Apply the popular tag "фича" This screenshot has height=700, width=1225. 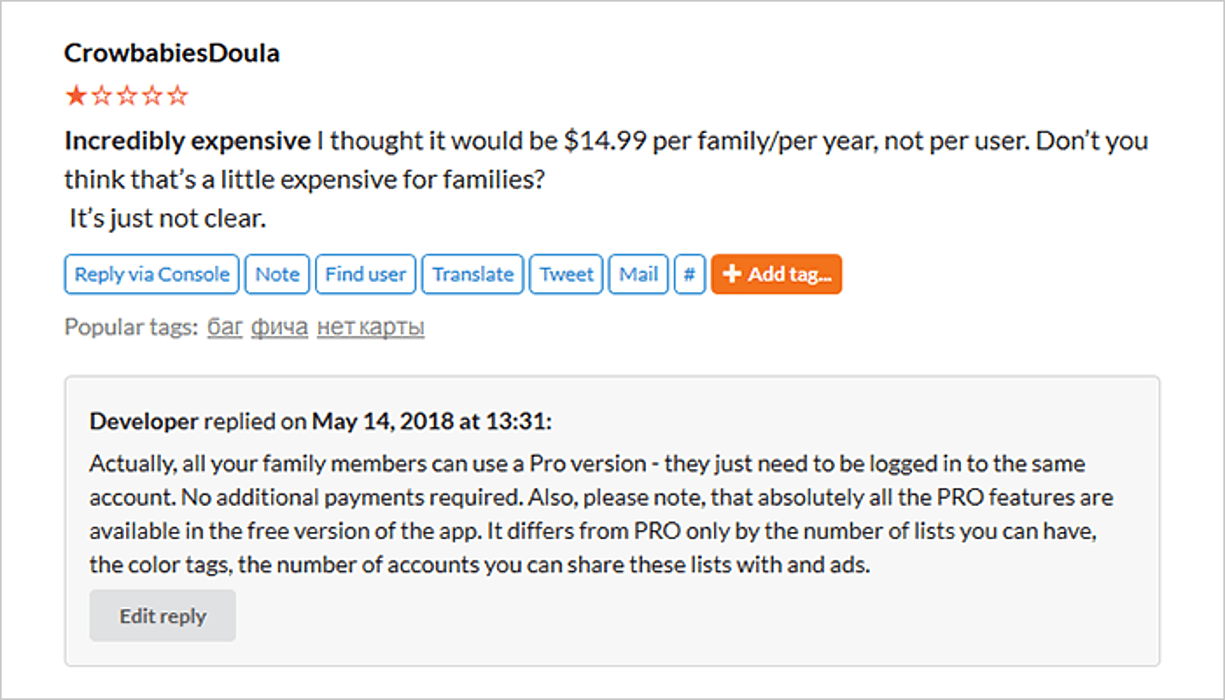[279, 327]
